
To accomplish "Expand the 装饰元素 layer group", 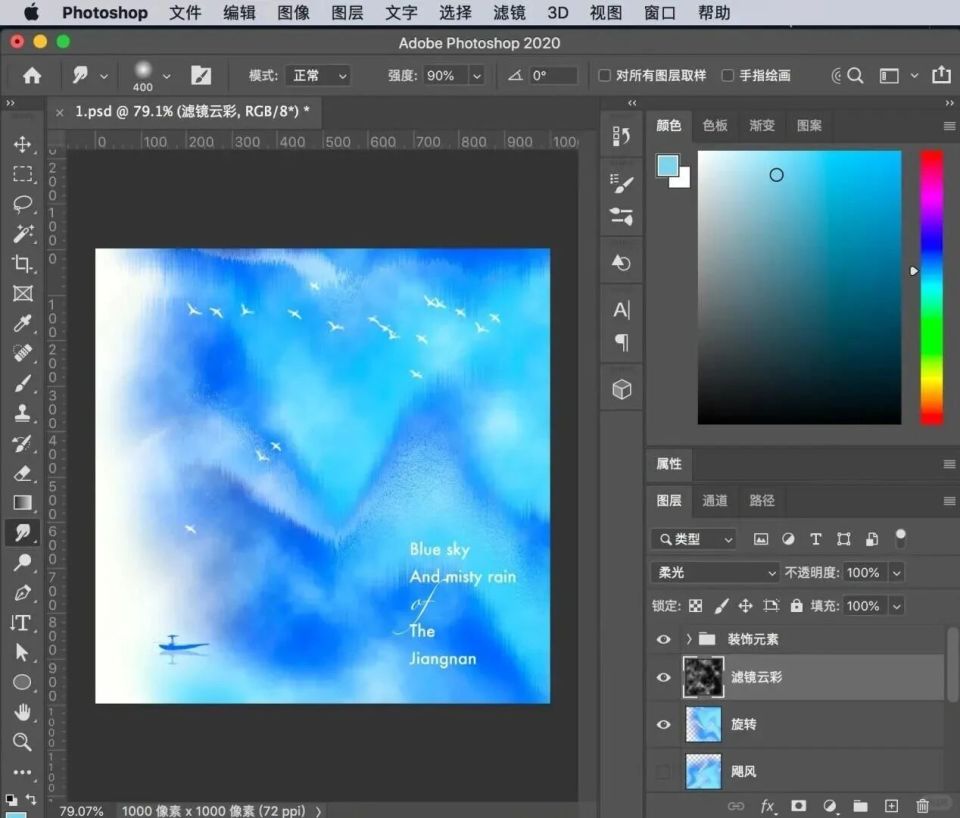I will coord(688,639).
